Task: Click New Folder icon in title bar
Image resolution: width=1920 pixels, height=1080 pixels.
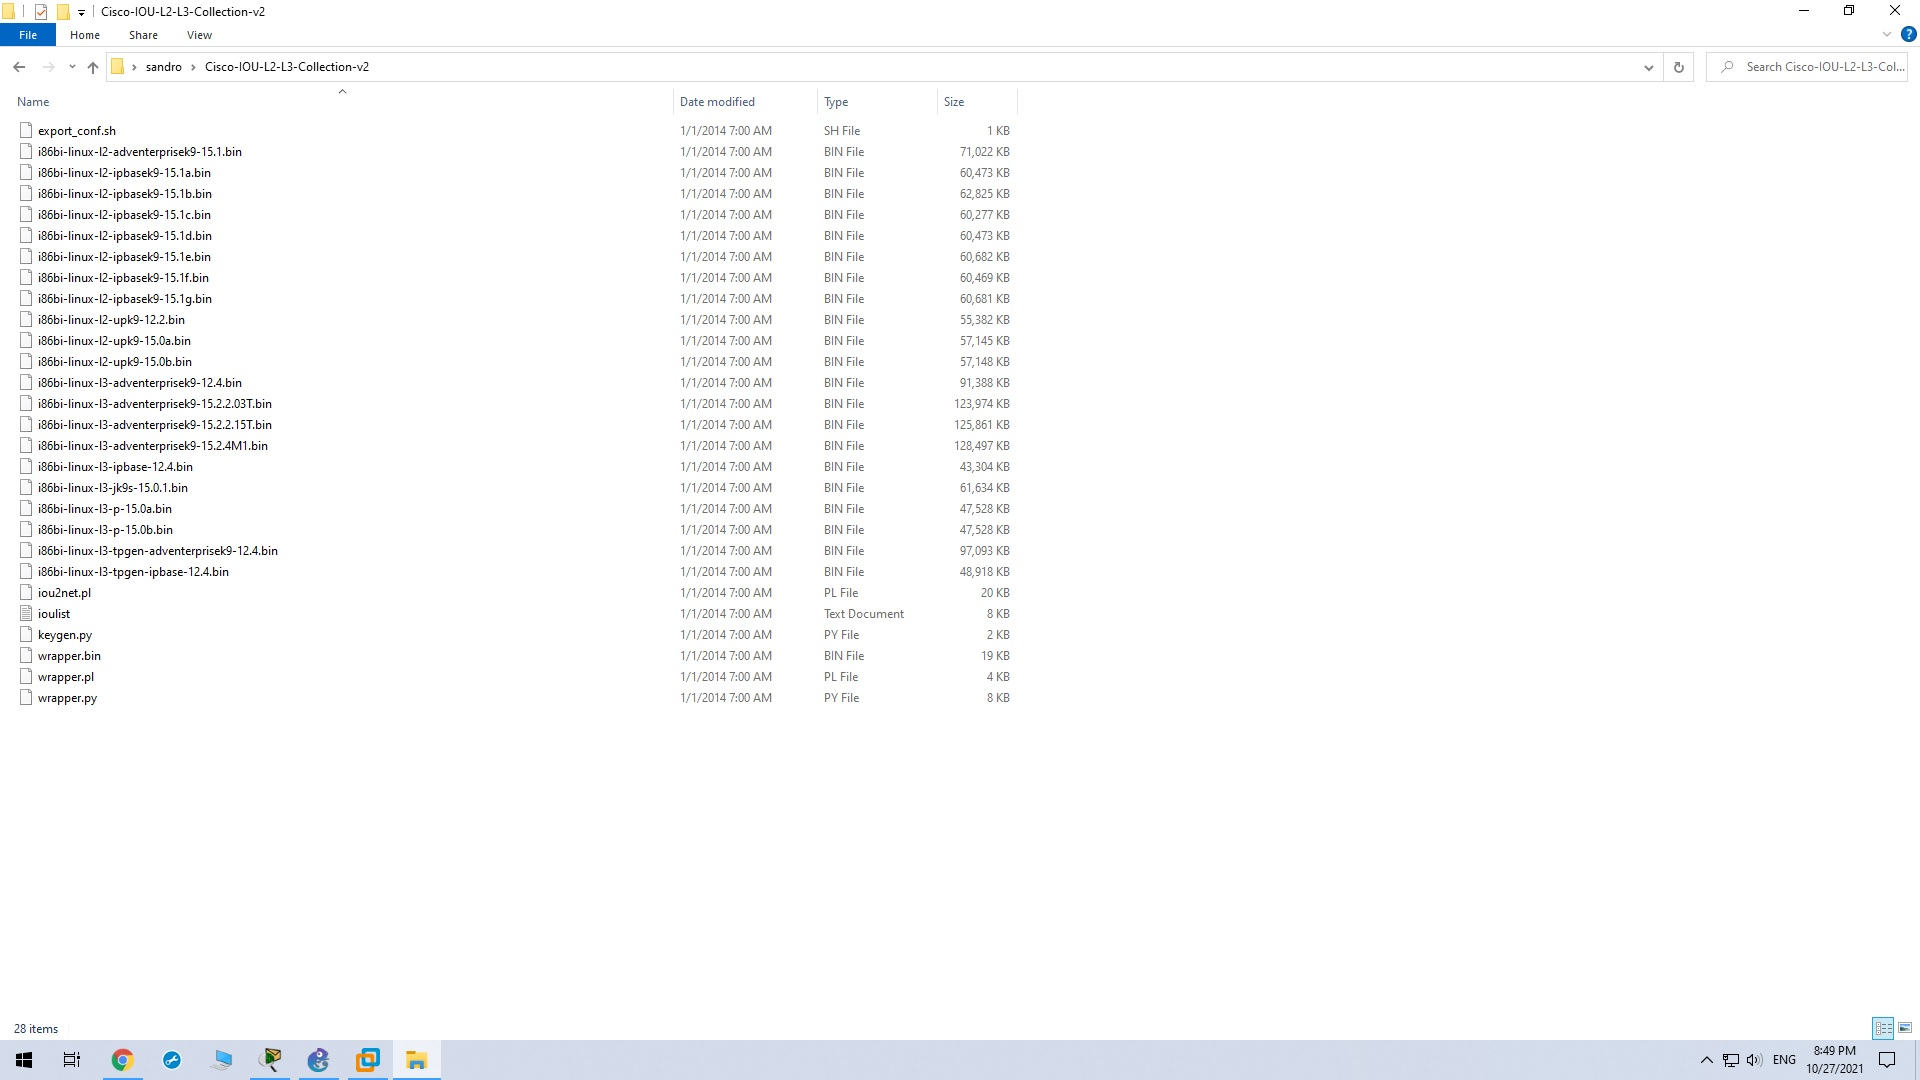Action: 63,12
